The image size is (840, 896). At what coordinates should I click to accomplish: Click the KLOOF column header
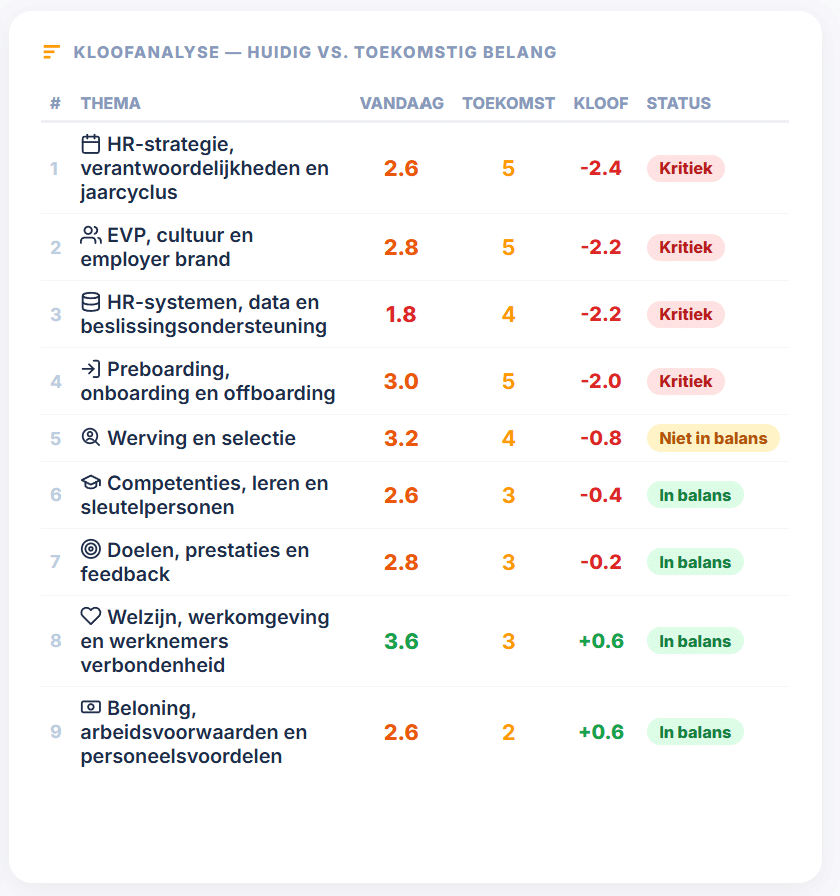pyautogui.click(x=601, y=103)
